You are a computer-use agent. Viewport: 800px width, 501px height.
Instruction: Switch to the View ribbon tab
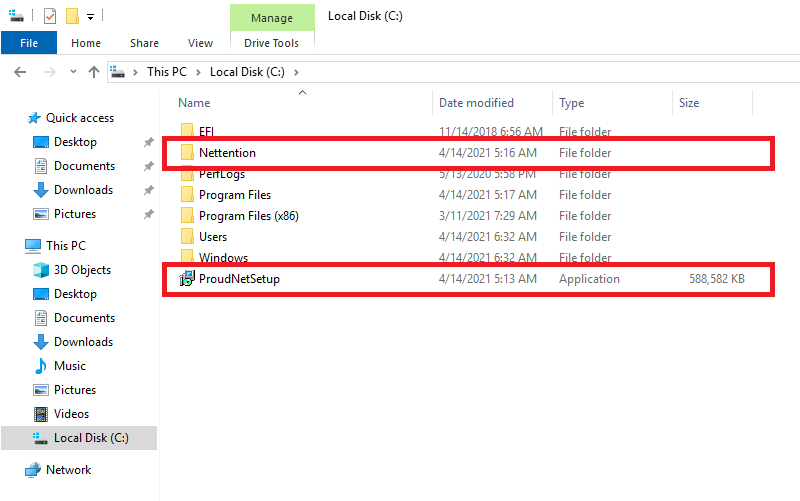coord(200,43)
